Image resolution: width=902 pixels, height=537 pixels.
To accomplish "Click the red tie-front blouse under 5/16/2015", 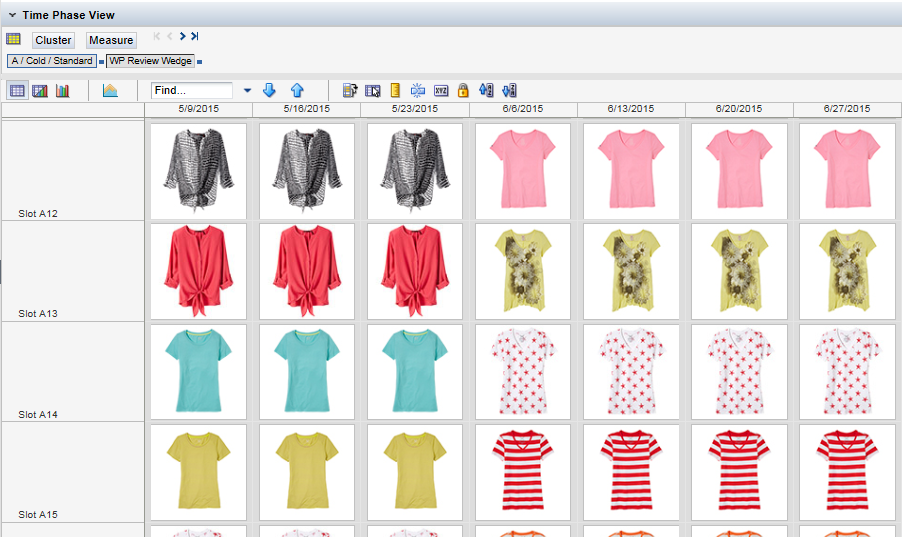I will 307,272.
